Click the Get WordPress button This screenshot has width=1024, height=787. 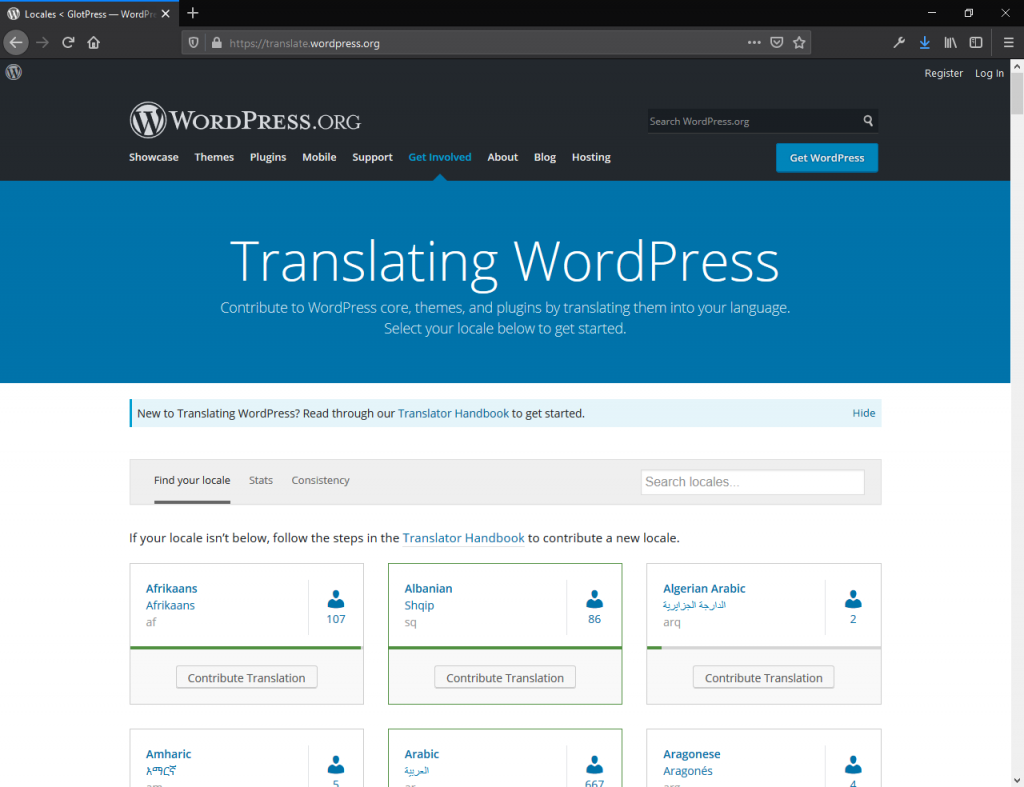[x=827, y=157]
